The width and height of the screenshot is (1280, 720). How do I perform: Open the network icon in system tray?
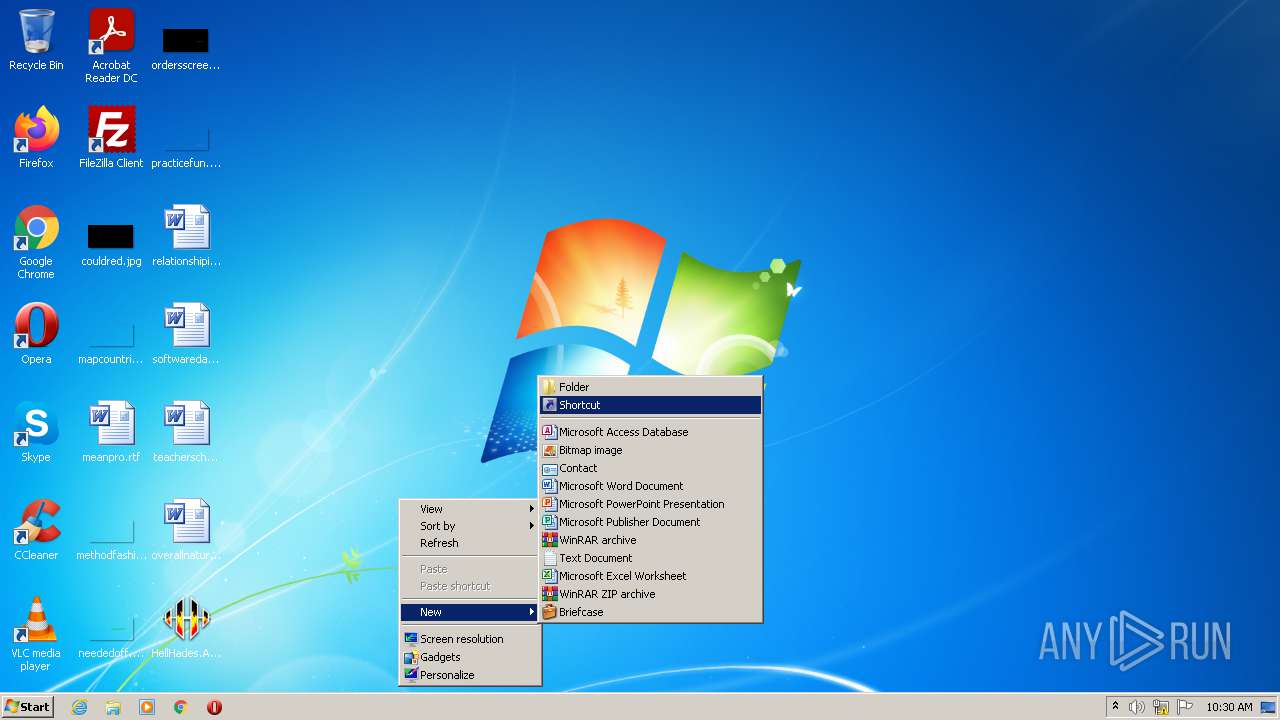click(1161, 707)
